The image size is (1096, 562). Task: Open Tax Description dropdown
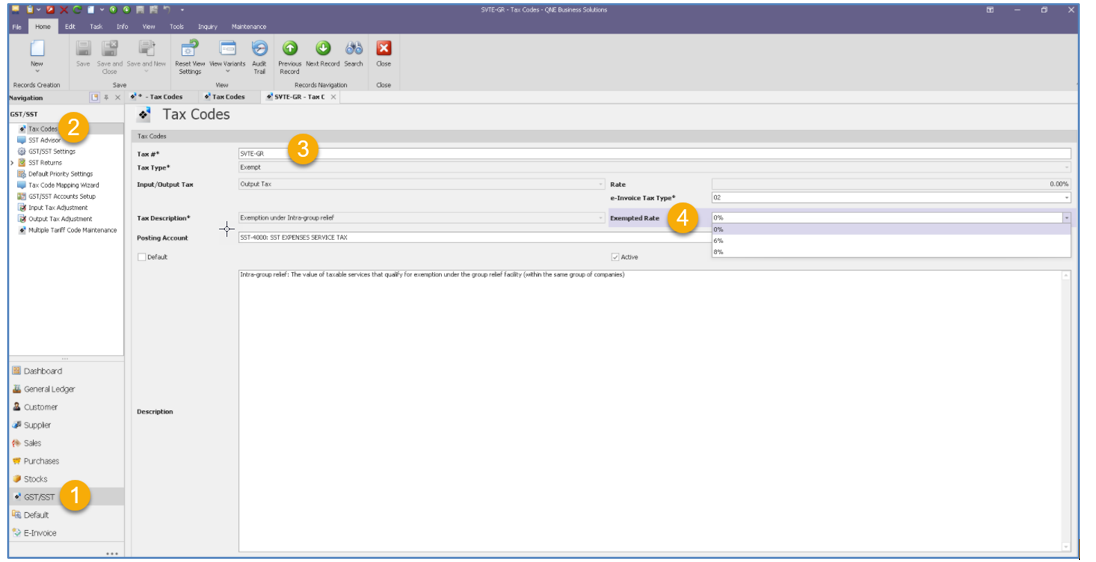pos(600,218)
